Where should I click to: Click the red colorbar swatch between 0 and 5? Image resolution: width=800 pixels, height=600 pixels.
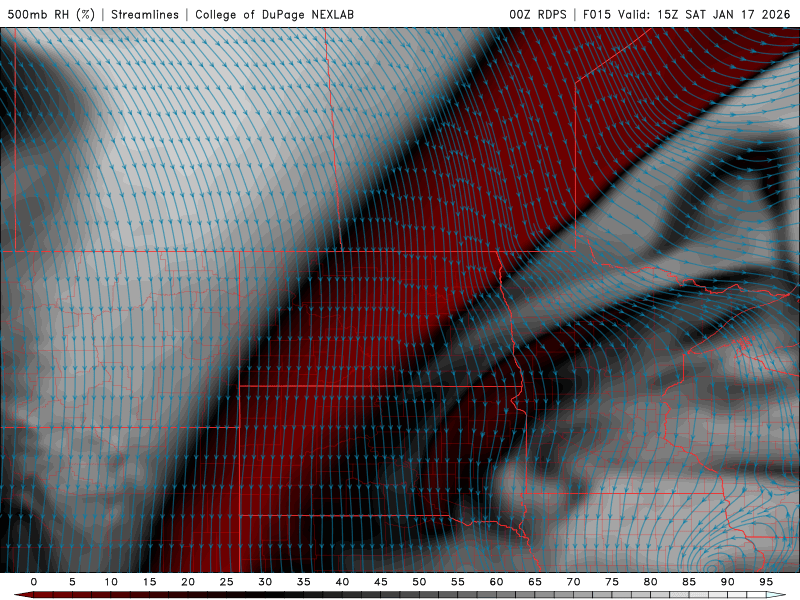pos(53,595)
